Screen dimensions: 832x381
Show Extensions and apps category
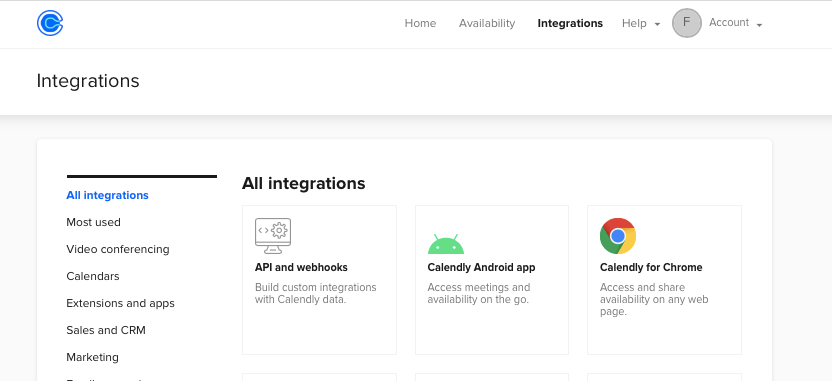point(120,304)
